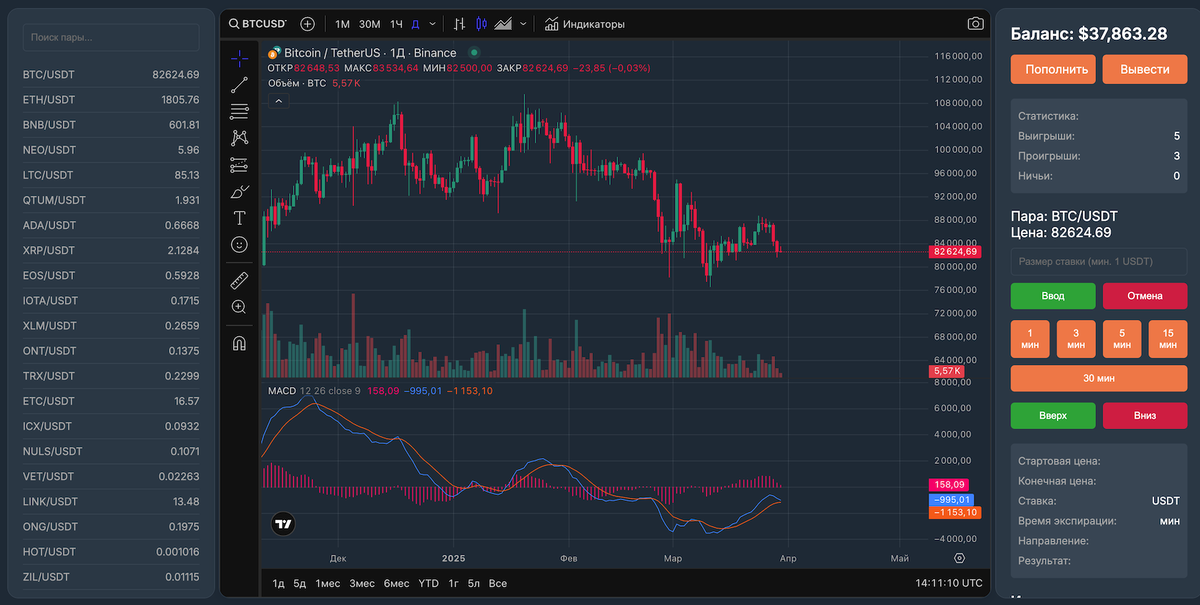Click the Пополнить deposit button
Viewport: 1200px width, 605px height.
pos(1053,69)
